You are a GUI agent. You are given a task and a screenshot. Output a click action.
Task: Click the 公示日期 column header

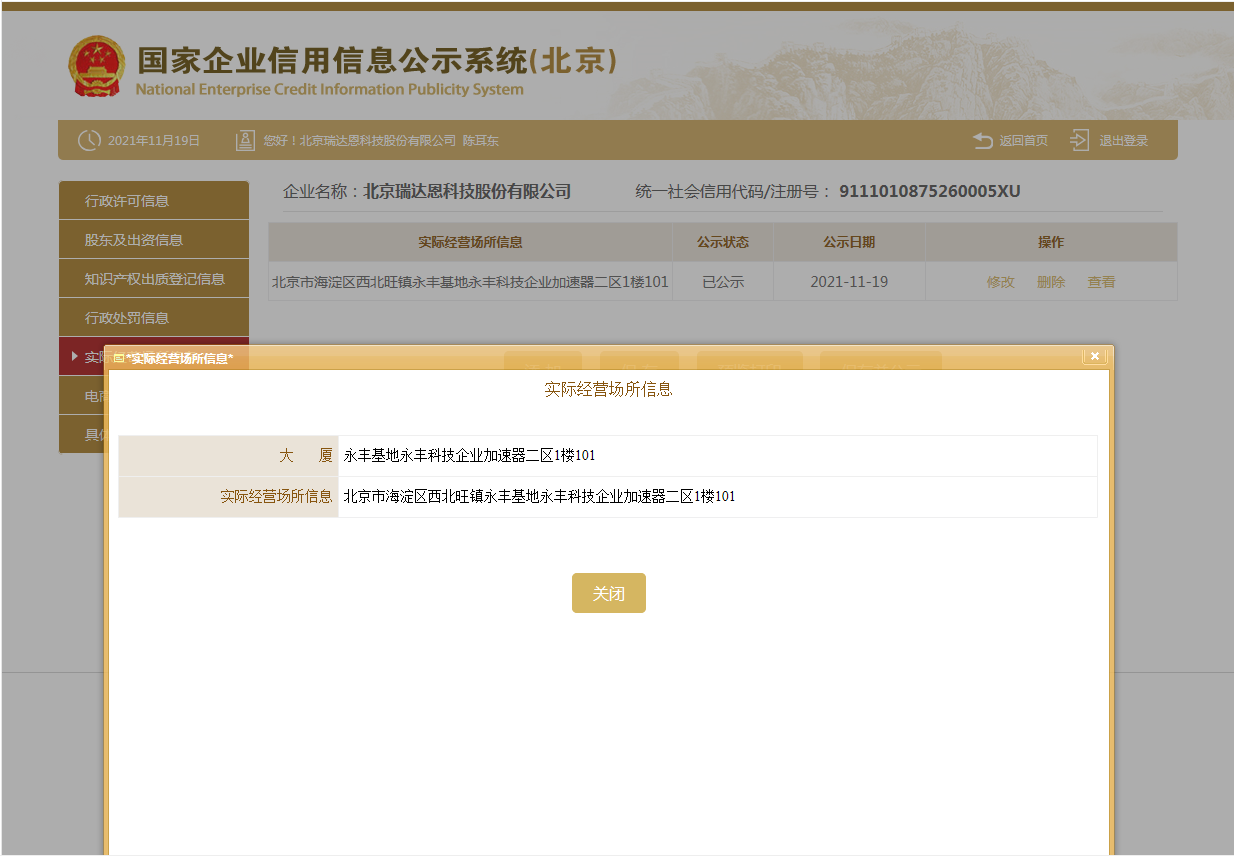[x=849, y=242]
